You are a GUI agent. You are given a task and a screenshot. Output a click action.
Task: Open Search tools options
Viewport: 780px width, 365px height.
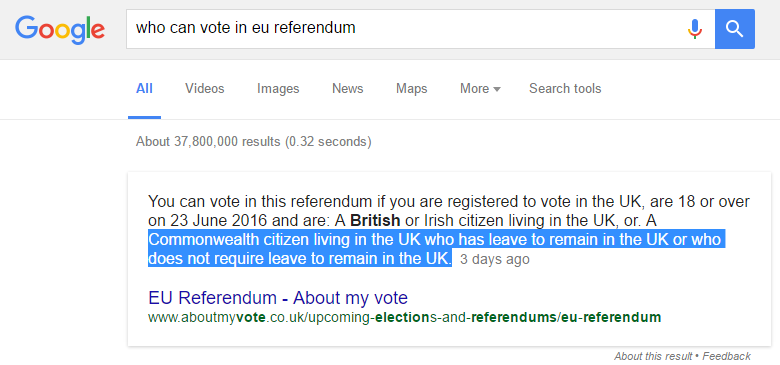[565, 89]
